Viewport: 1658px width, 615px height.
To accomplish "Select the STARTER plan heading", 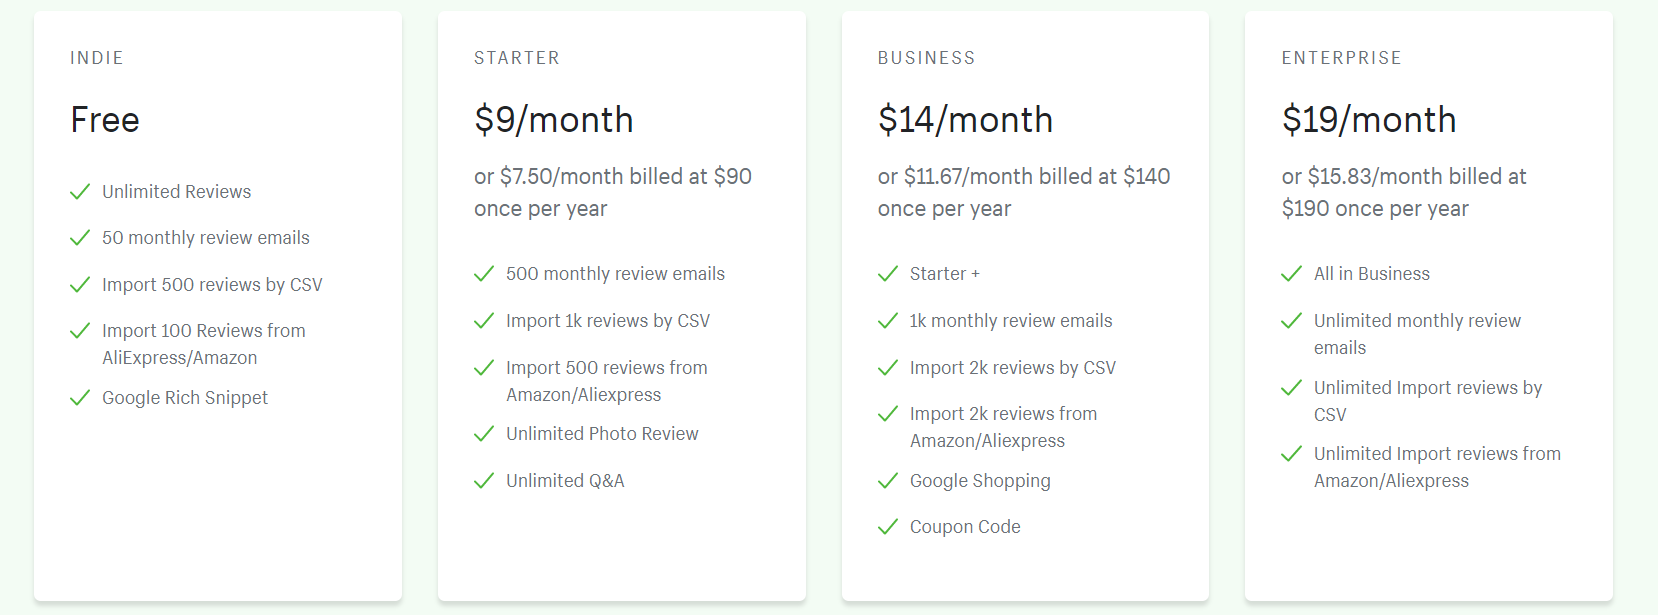I will coord(517,58).
